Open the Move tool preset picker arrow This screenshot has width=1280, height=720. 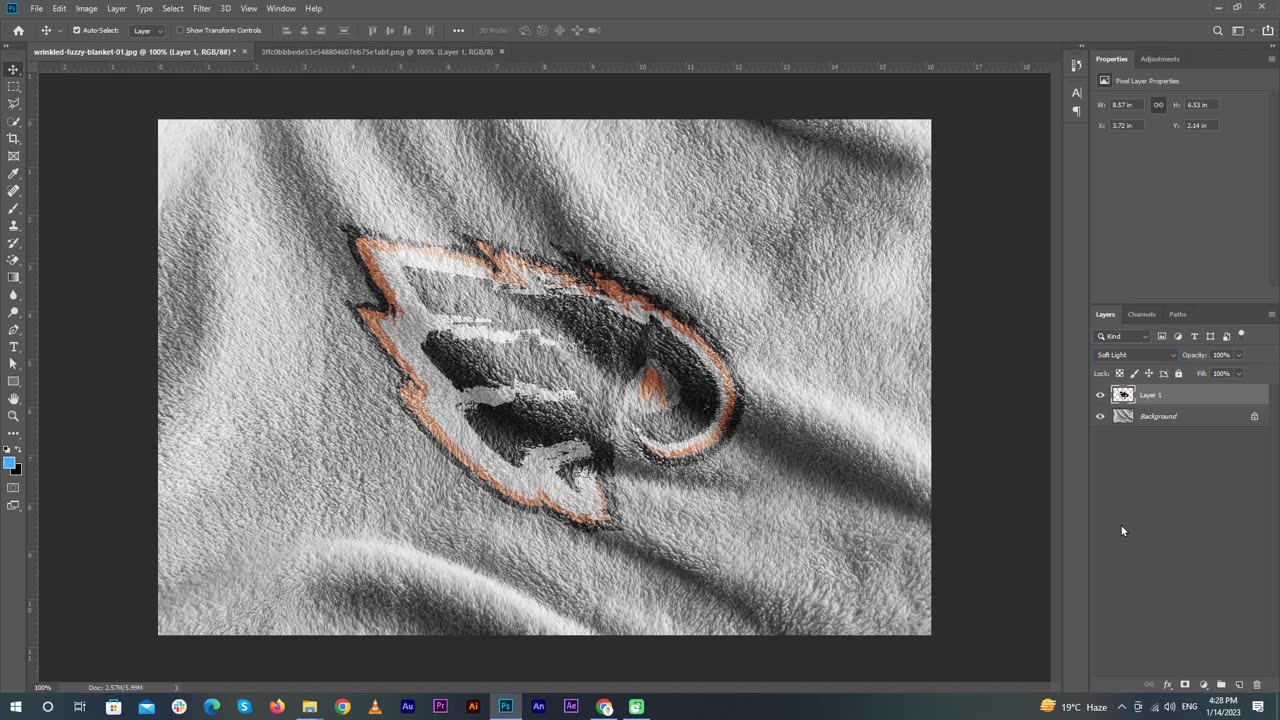(59, 30)
